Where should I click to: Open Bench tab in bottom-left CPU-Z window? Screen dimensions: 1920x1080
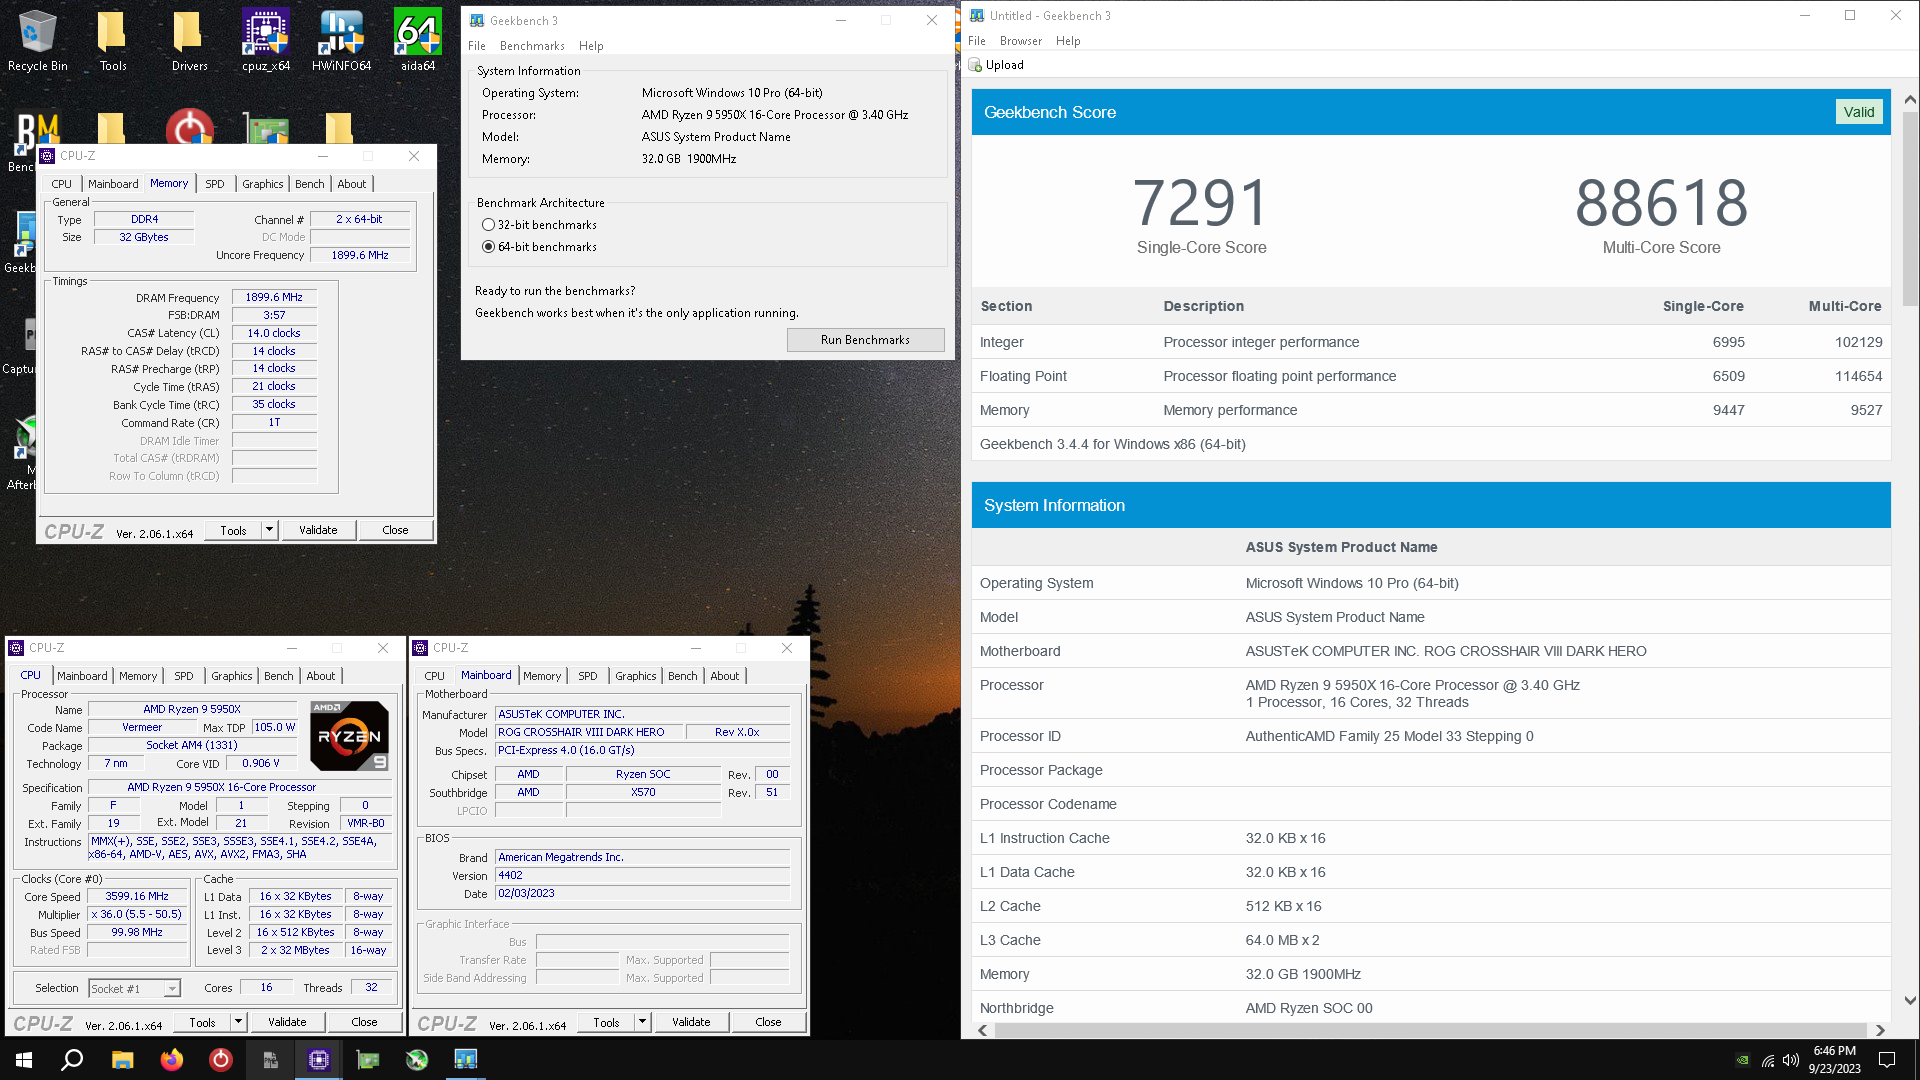tap(279, 676)
